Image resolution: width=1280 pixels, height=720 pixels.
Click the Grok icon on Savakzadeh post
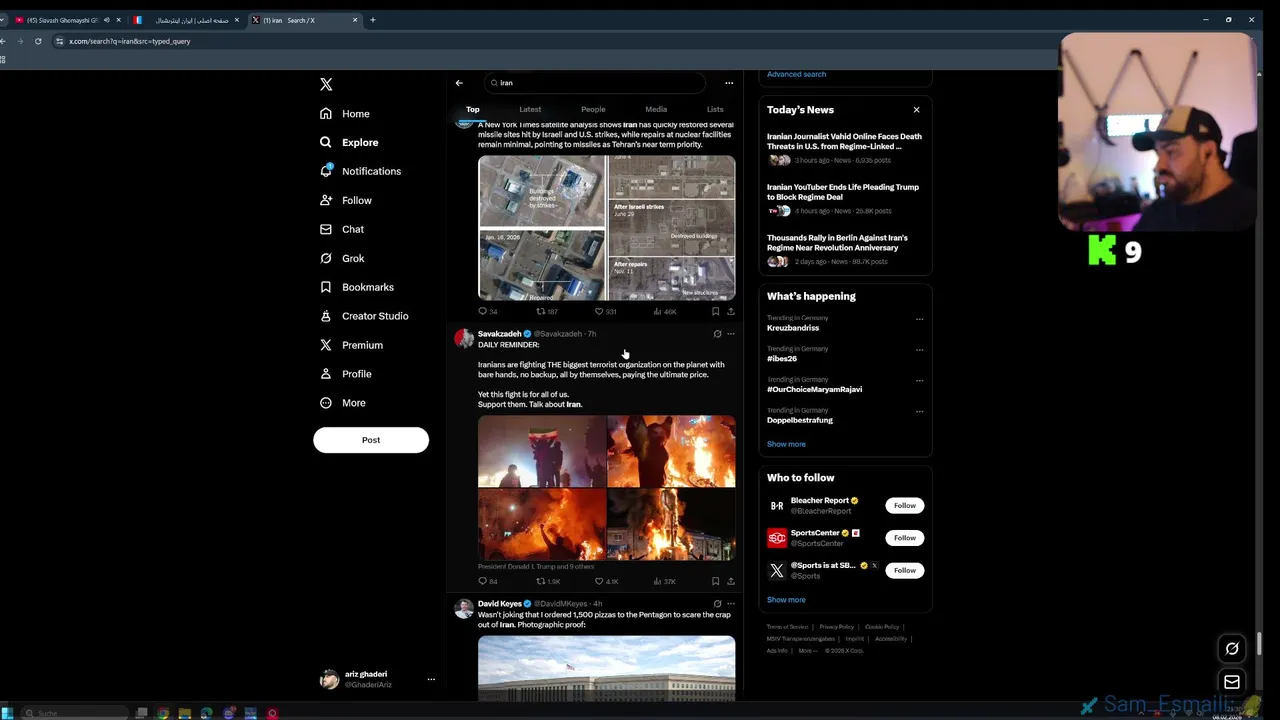(717, 334)
